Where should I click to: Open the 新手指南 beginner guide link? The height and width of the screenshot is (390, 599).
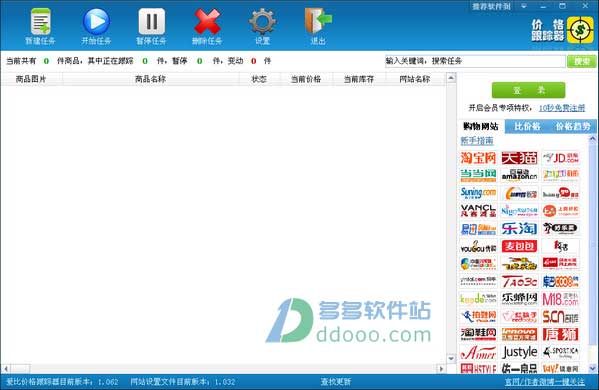pos(477,141)
